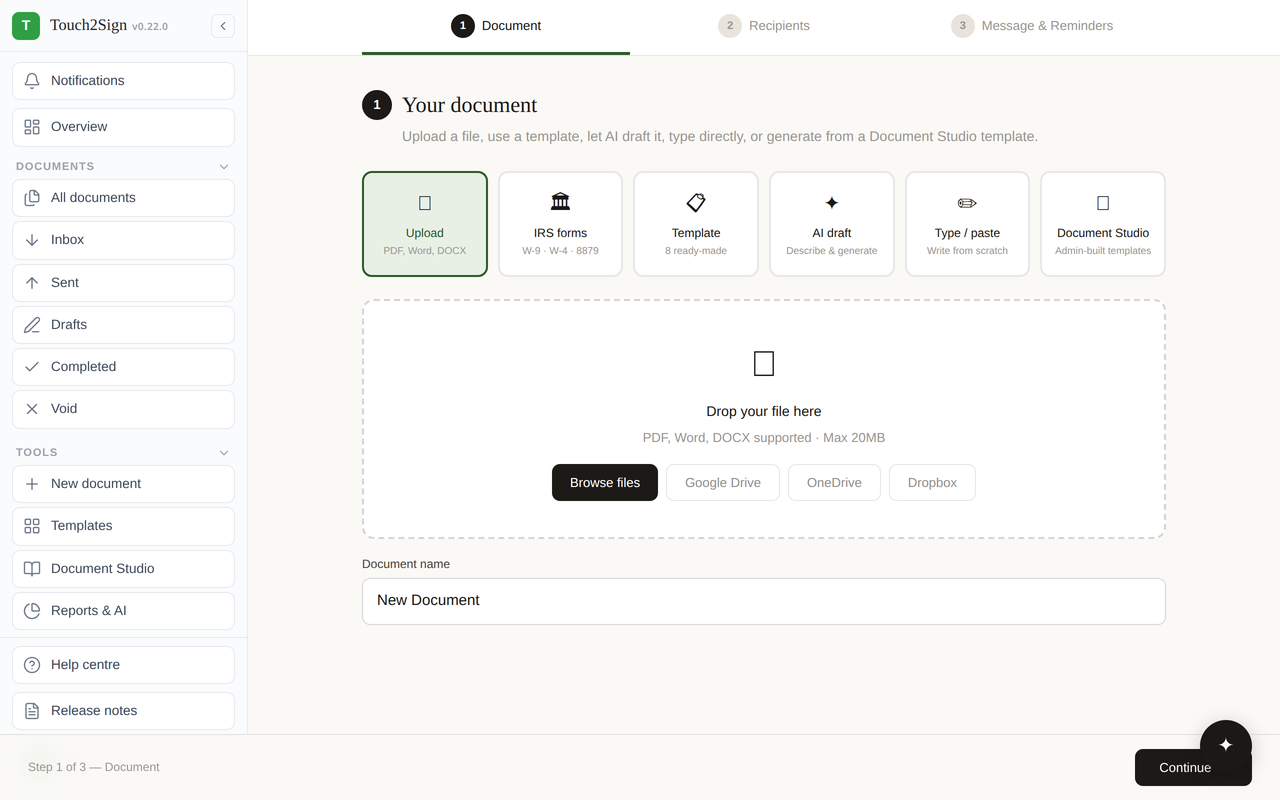The image size is (1280, 800).
Task: Click the Continue button
Action: point(1193,768)
